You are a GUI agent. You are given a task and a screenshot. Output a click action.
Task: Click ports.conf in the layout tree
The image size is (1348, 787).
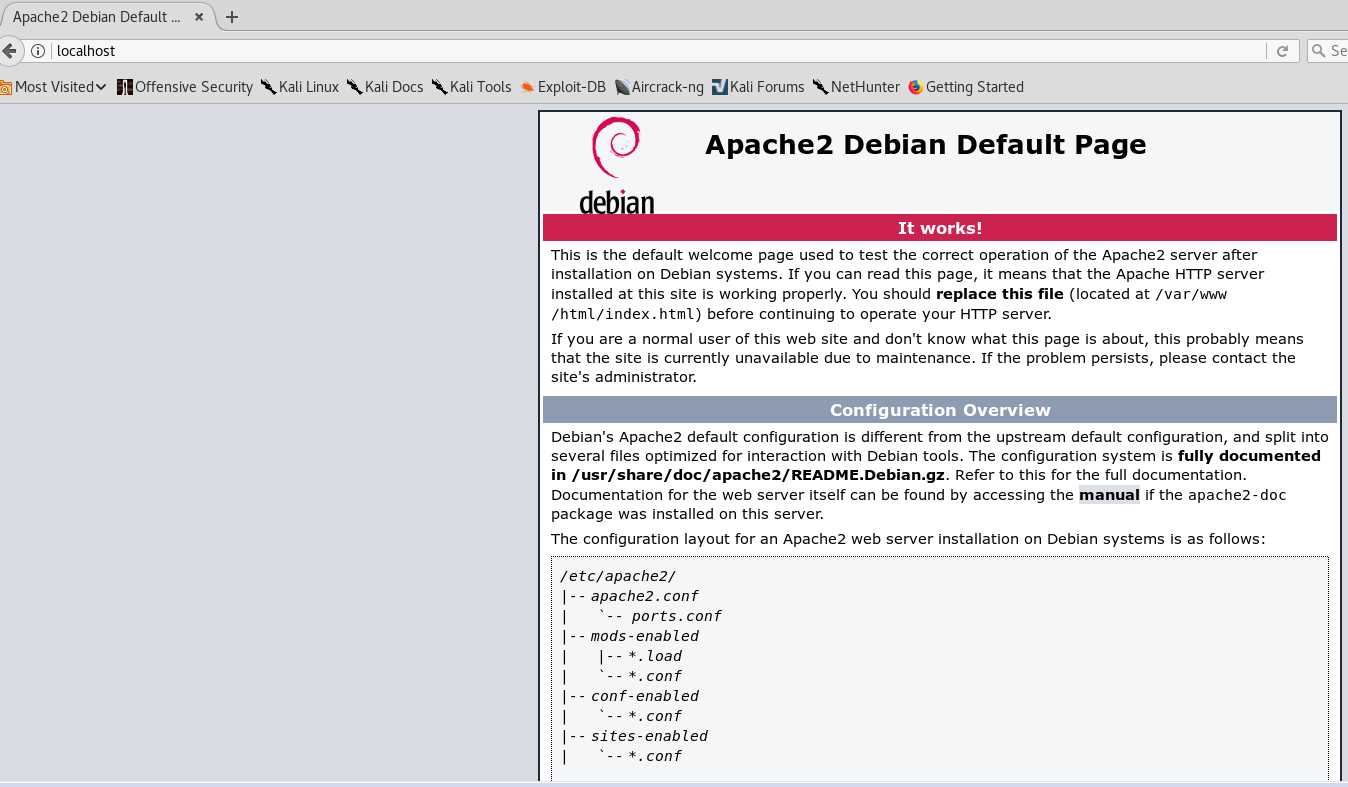(676, 616)
